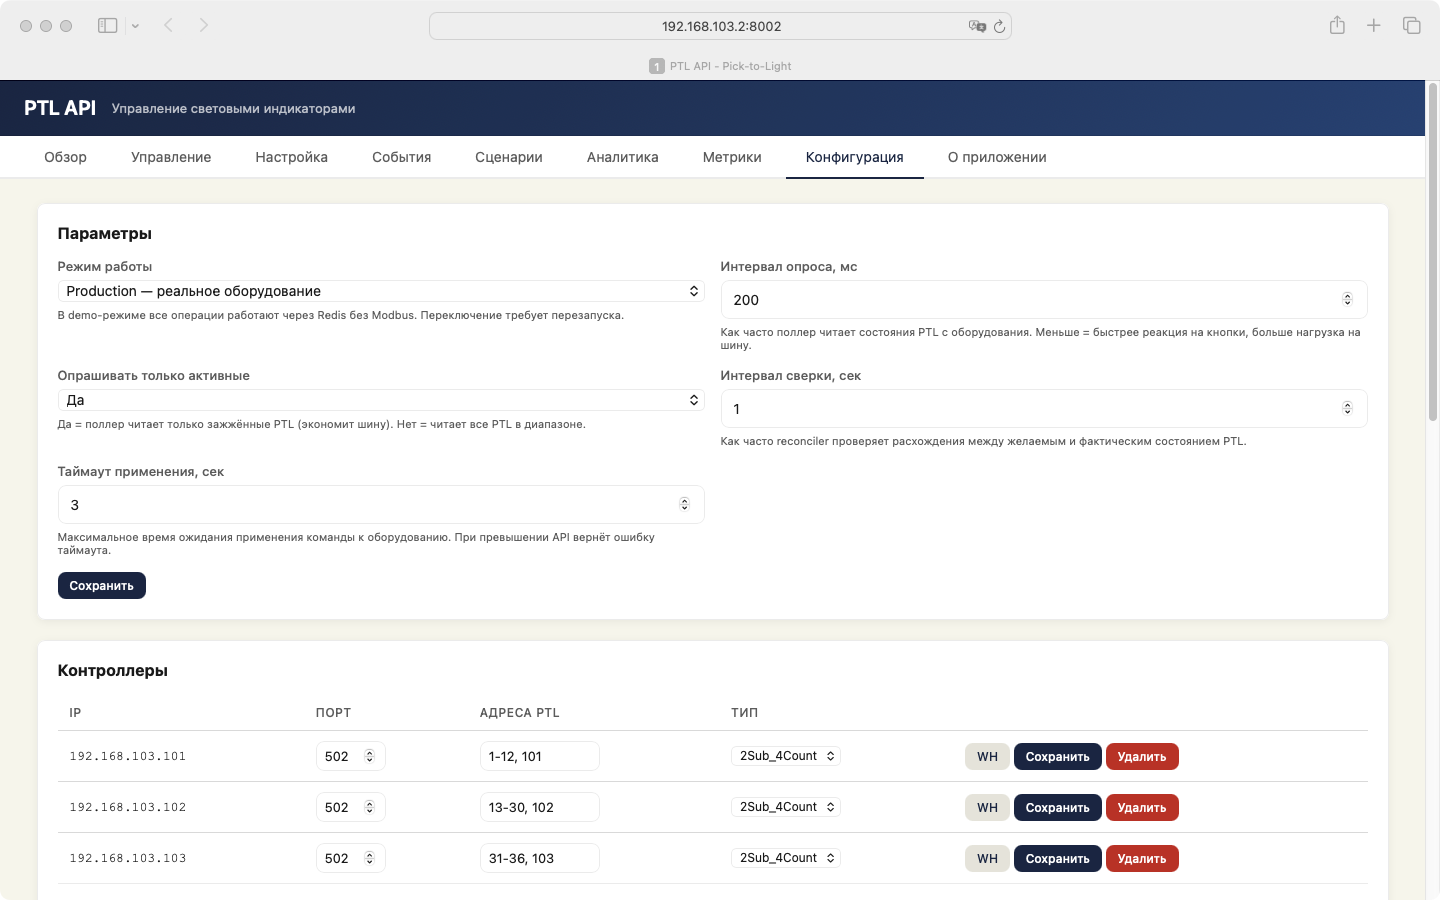1440x900 pixels.
Task: Toggle the Safari sidebar icon
Action: coord(107,25)
